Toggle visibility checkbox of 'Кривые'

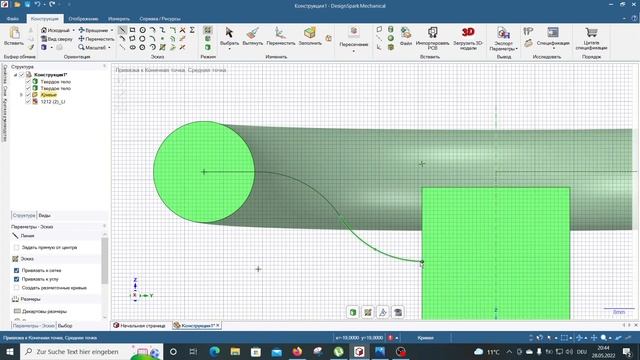(28, 95)
